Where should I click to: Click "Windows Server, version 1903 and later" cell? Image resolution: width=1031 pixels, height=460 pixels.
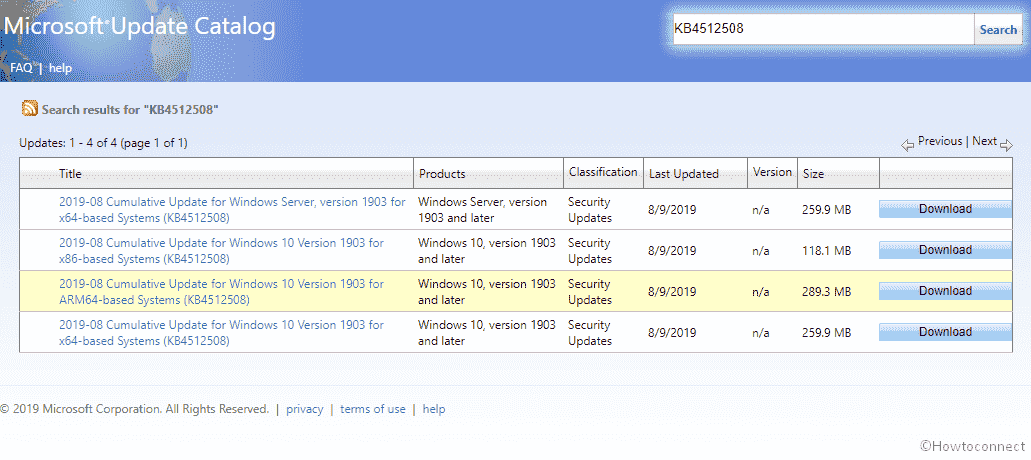[x=482, y=210]
